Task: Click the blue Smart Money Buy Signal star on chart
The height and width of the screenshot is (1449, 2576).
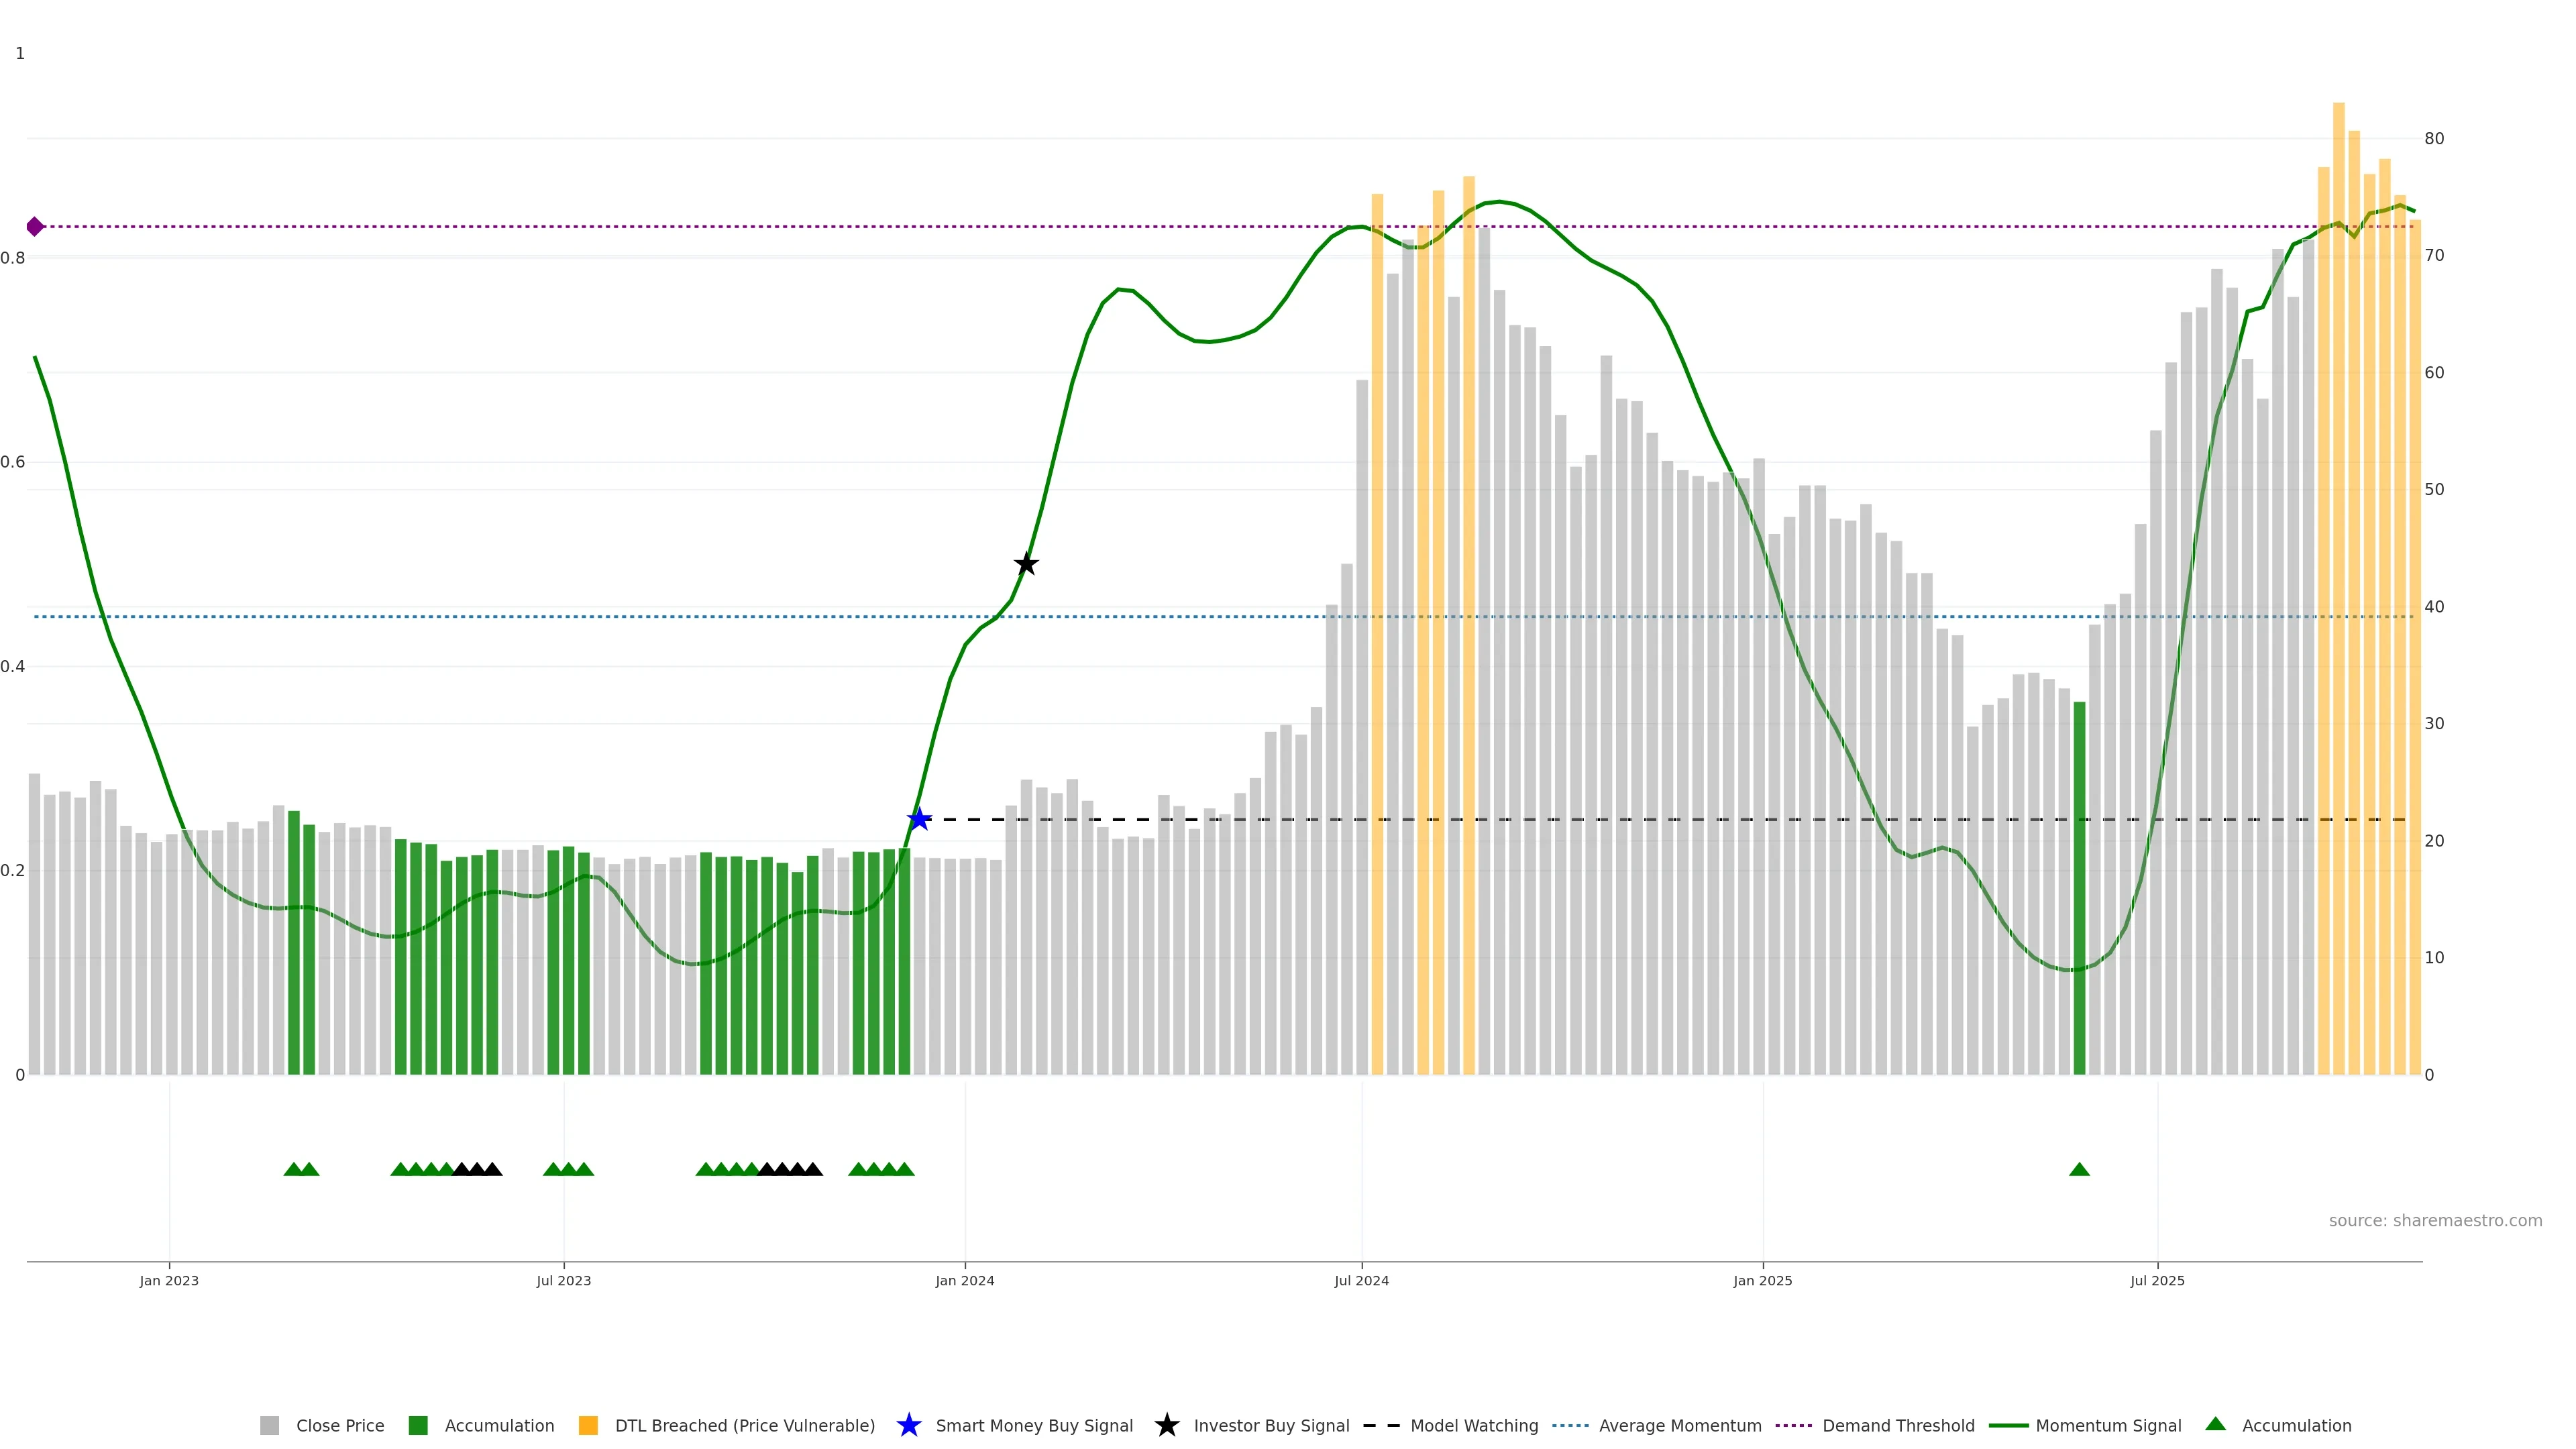Action: click(x=919, y=820)
